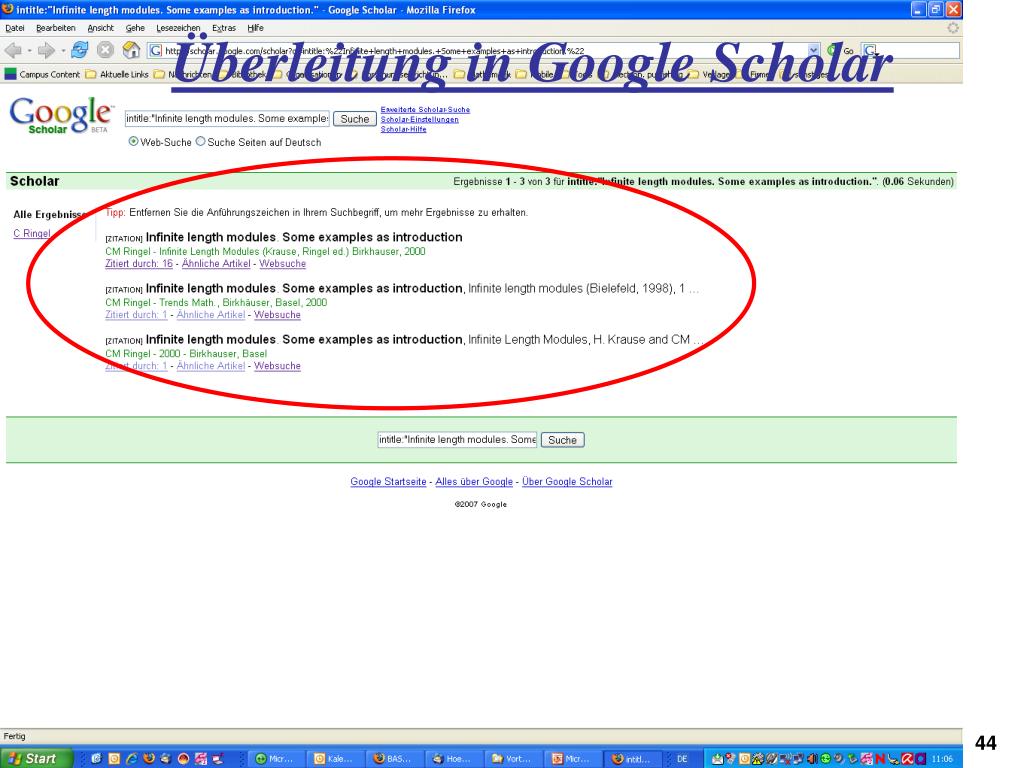Open the Aktuelle Links bookmark folder

[117, 74]
